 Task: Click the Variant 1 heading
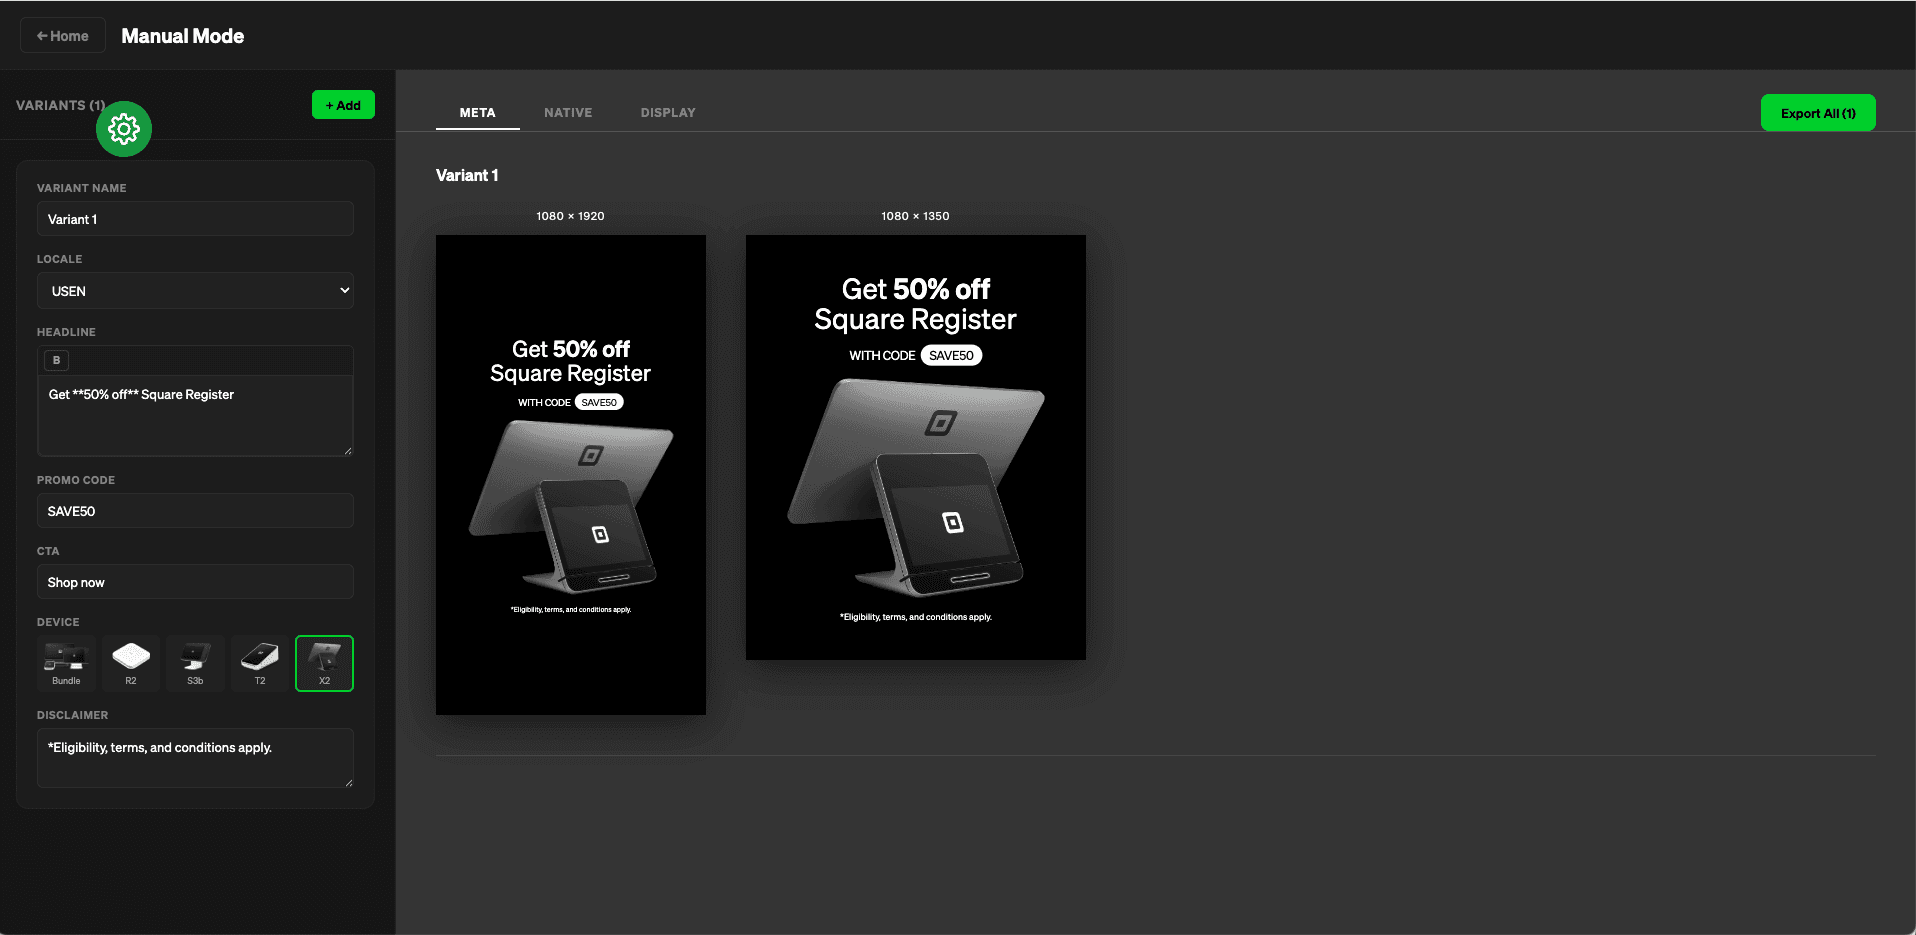[467, 175]
